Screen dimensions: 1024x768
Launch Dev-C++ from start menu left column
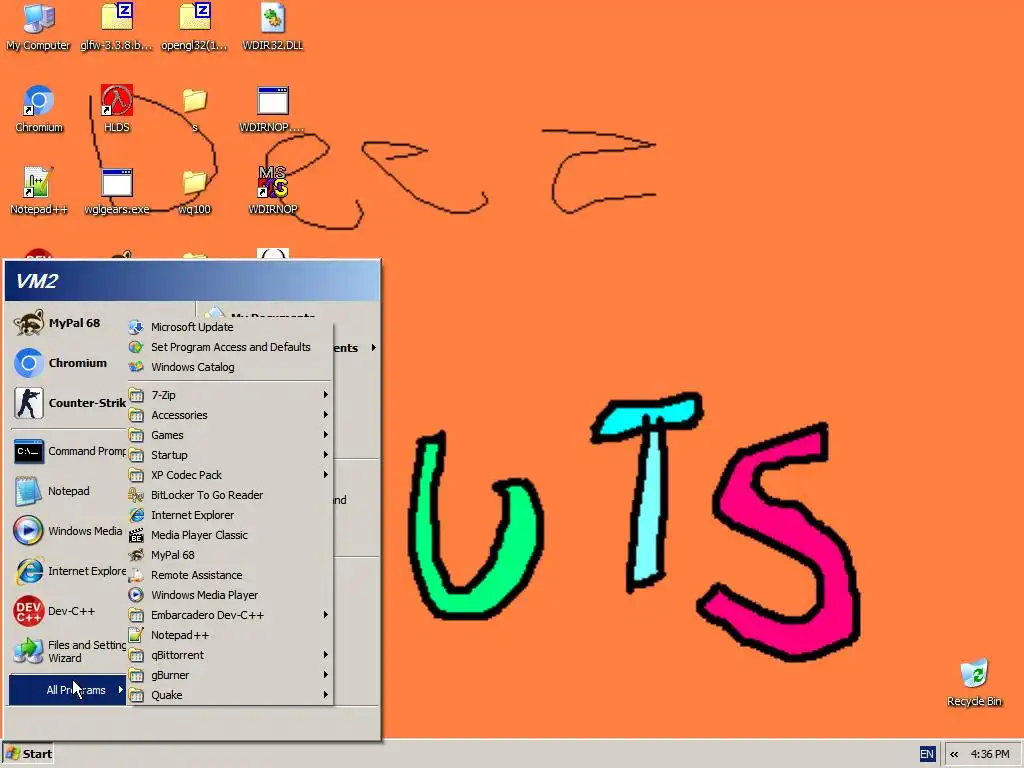tap(69, 611)
